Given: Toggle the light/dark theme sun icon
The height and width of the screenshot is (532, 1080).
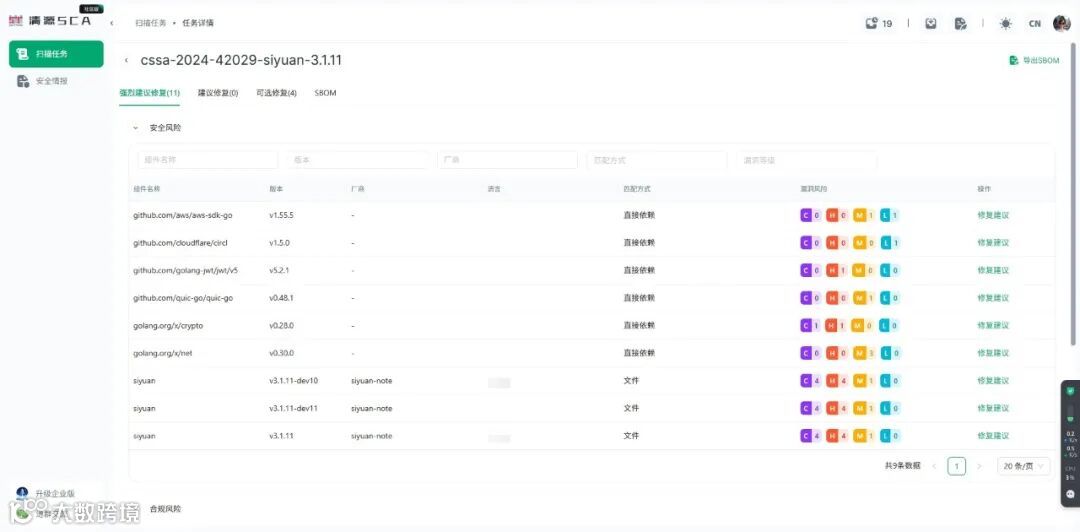Looking at the screenshot, I should [x=1006, y=23].
